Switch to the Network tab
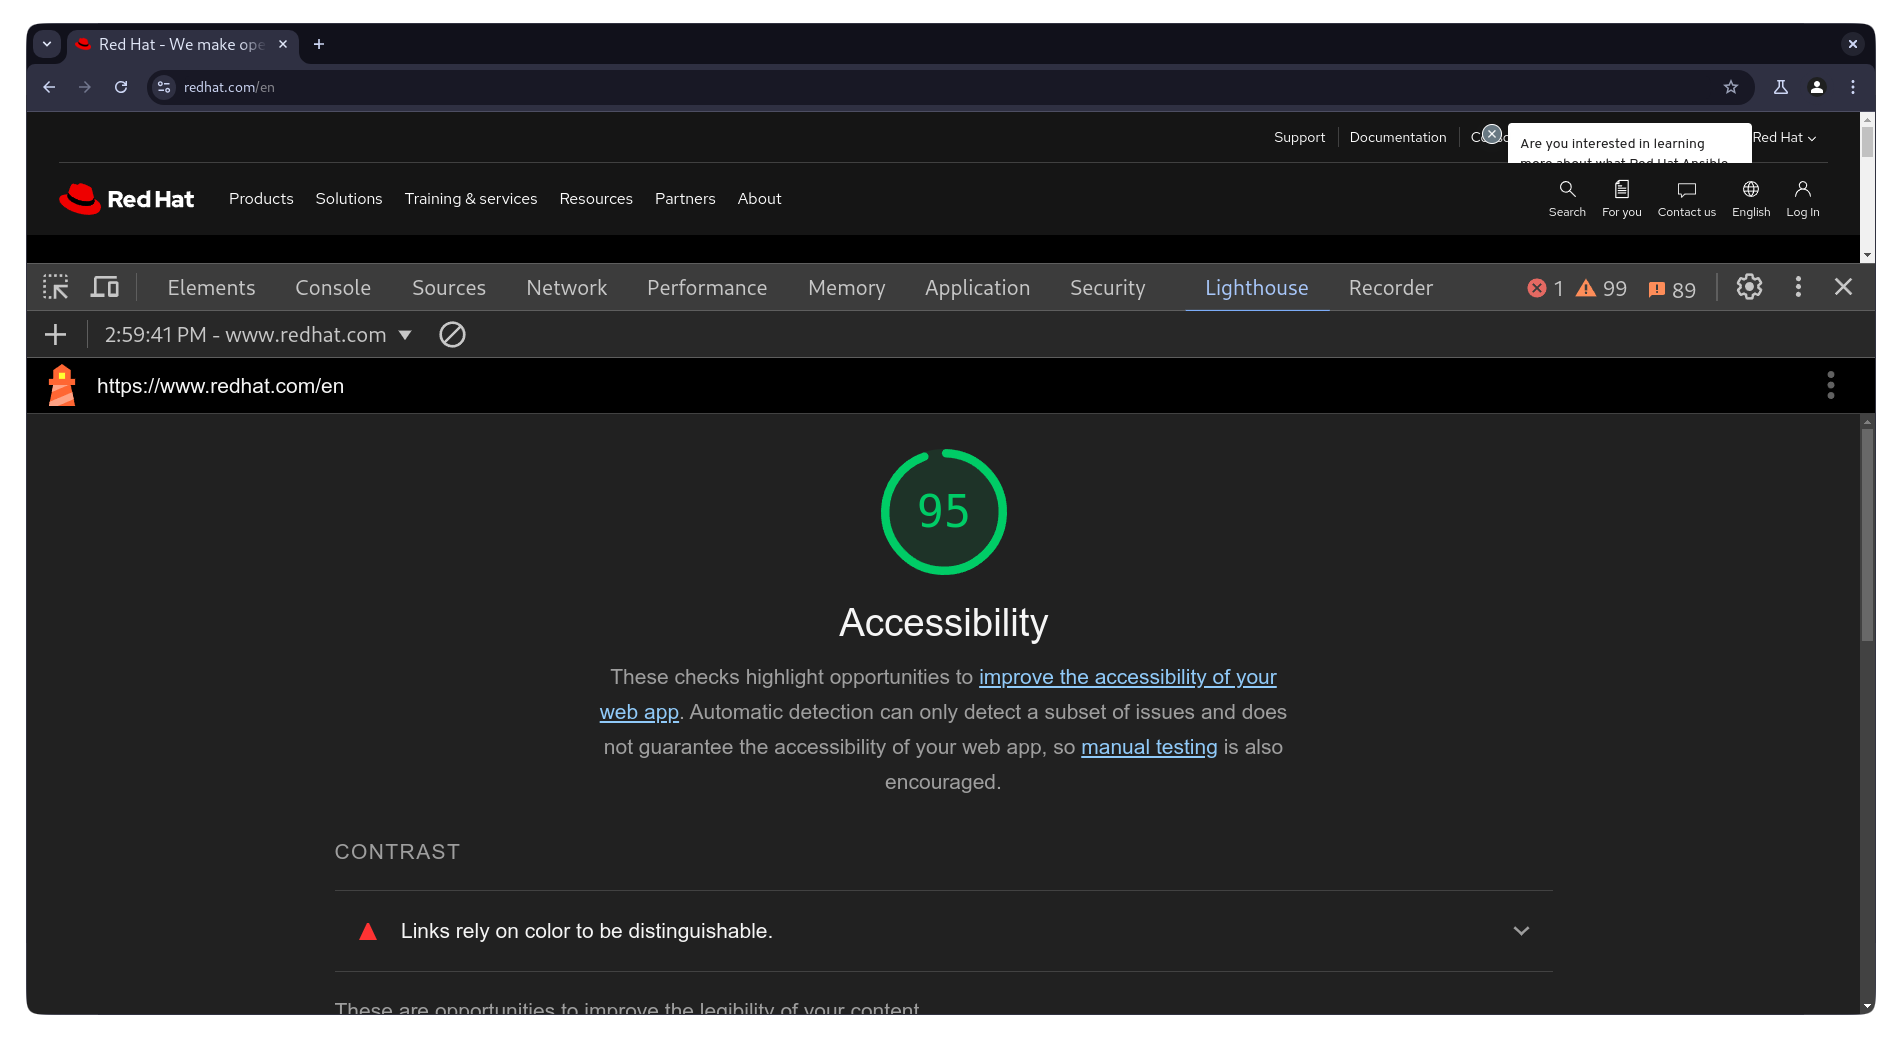This screenshot has width=1902, height=1044. (566, 288)
